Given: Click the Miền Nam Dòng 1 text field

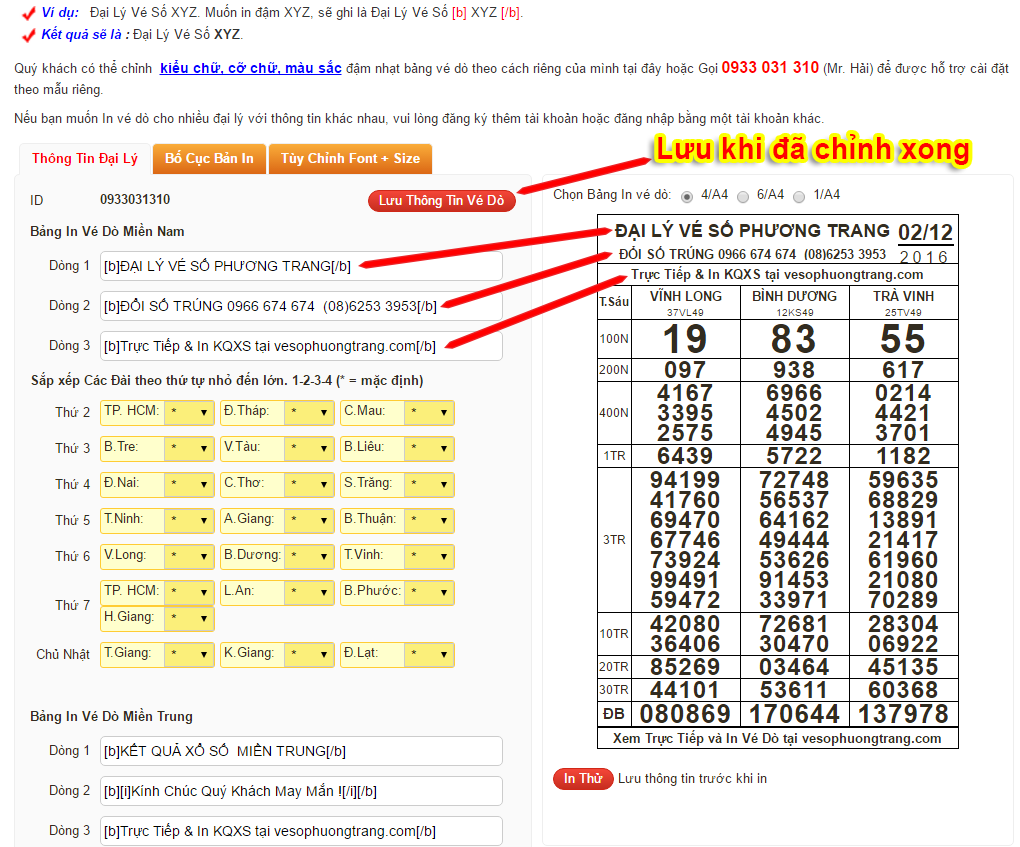Looking at the screenshot, I should pyautogui.click(x=302, y=266).
